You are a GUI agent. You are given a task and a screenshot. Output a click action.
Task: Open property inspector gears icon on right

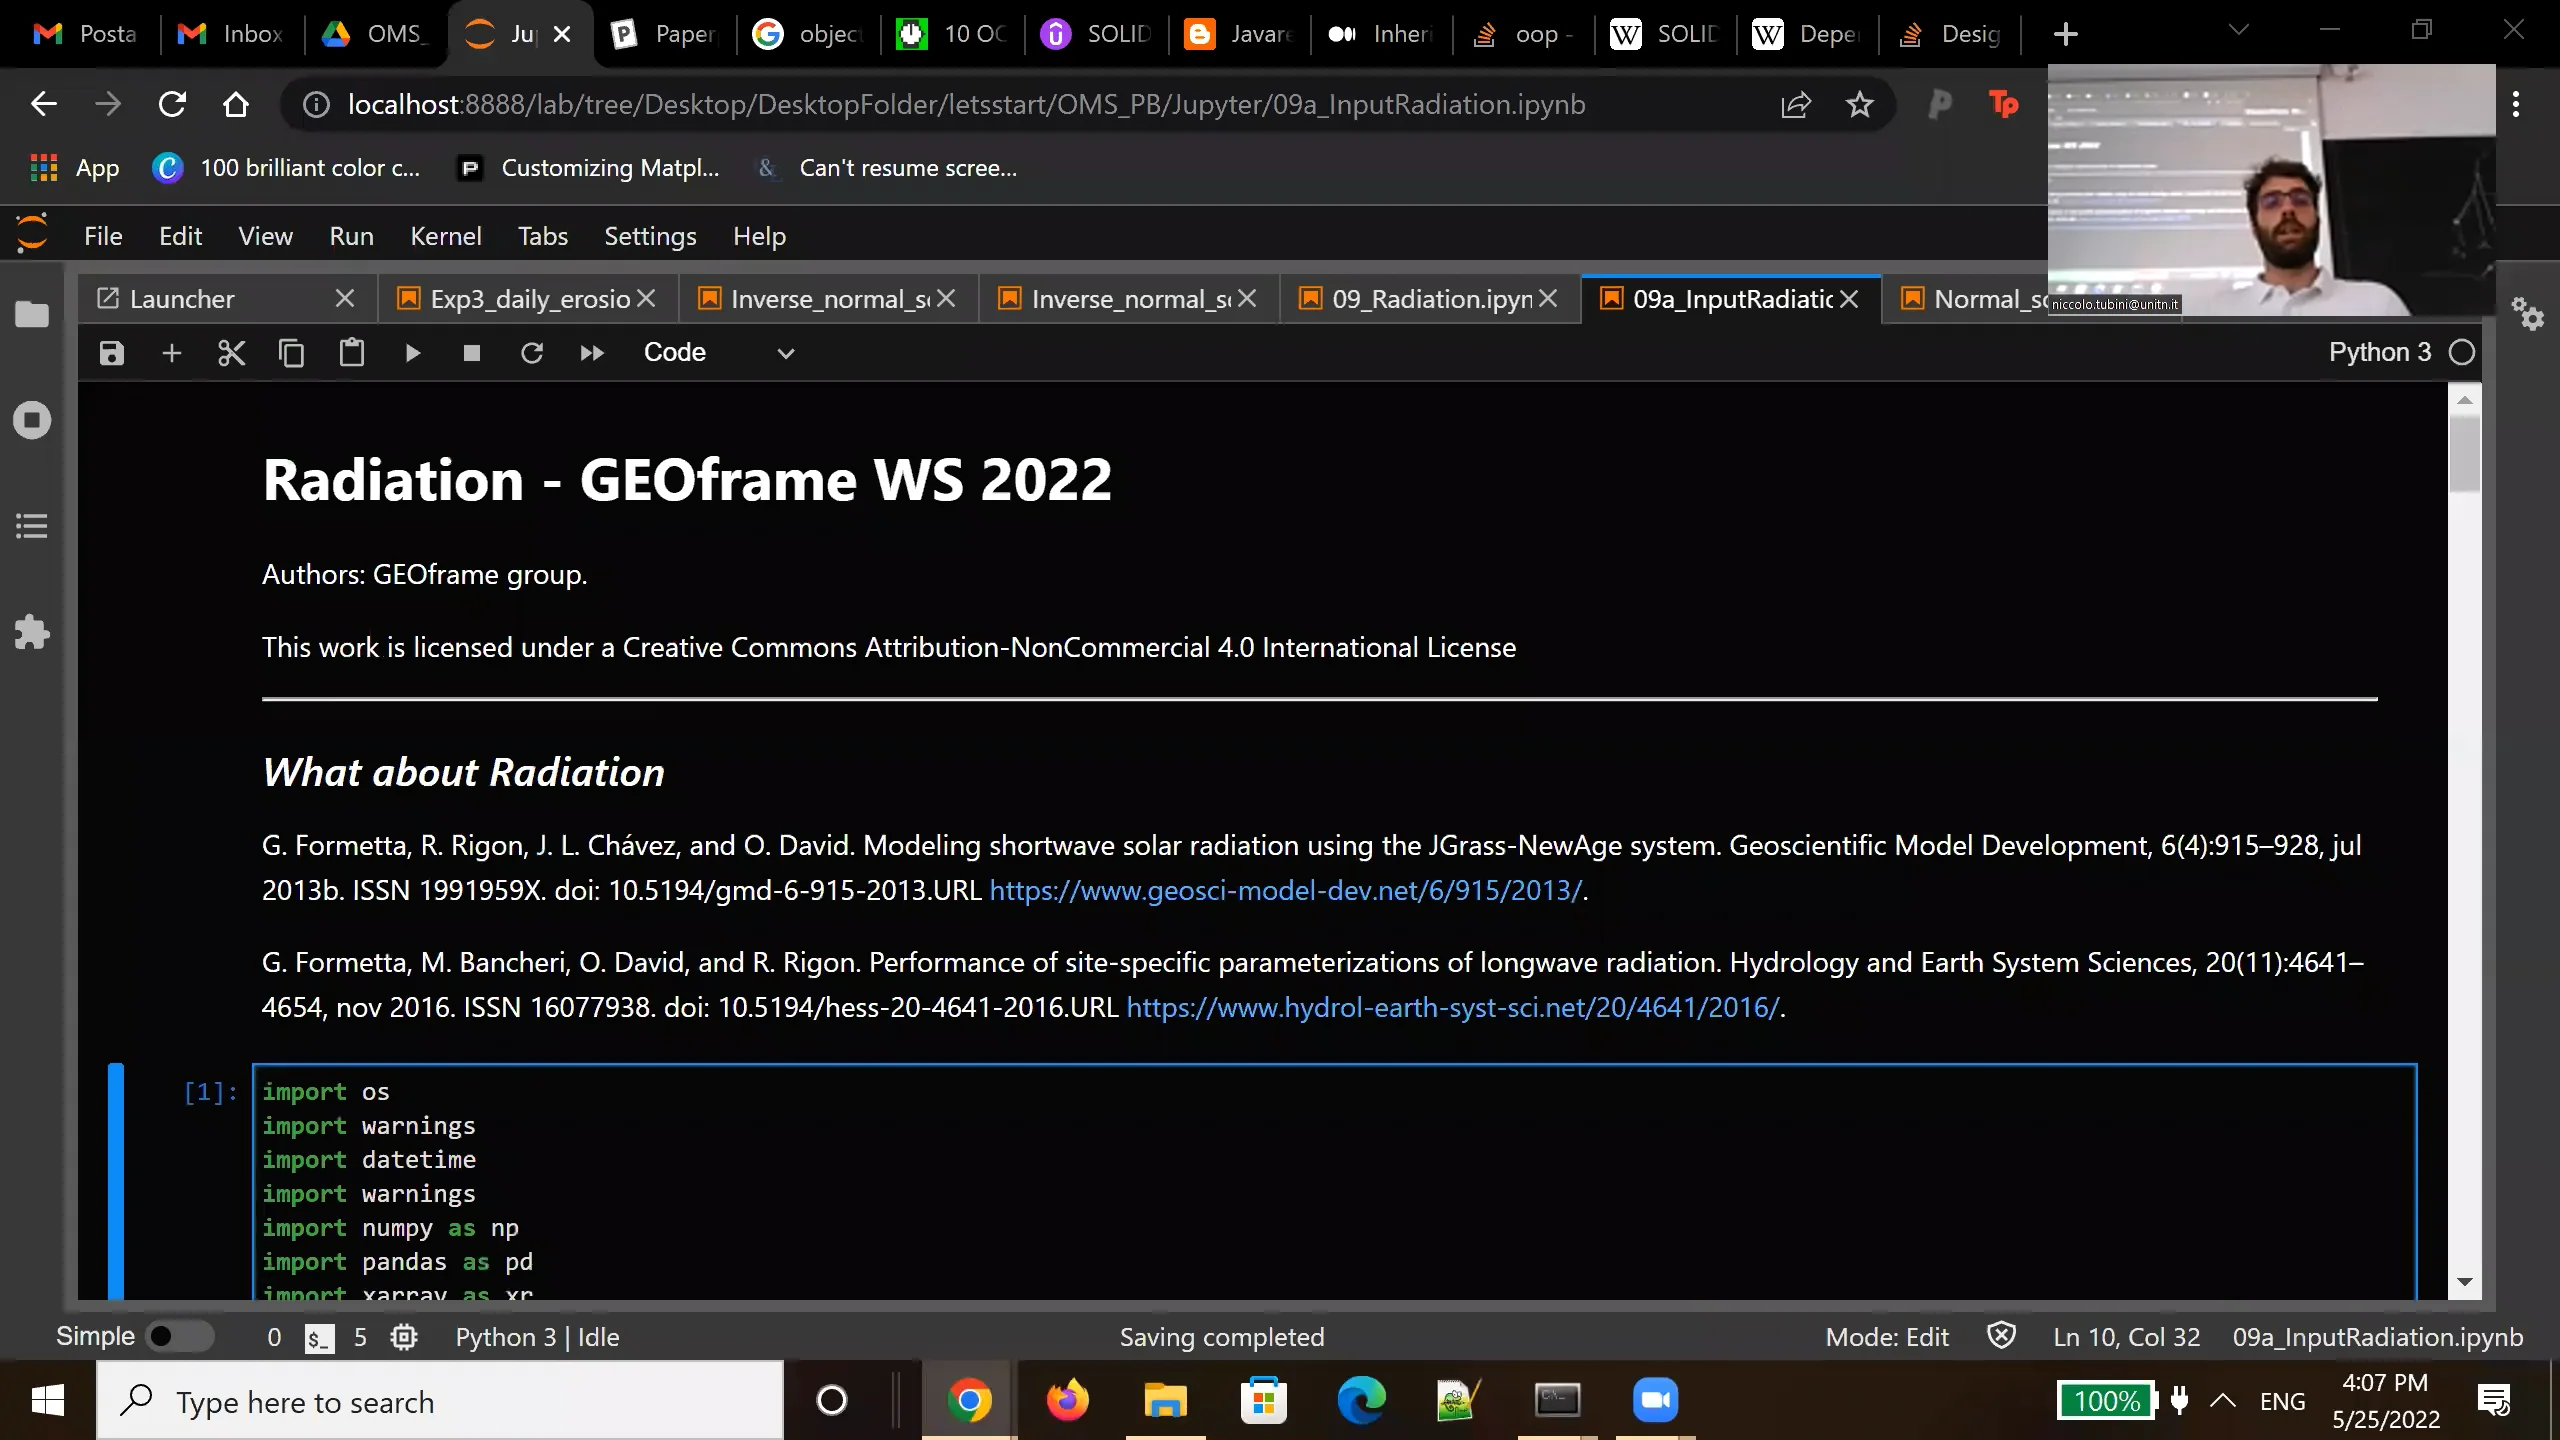2528,314
